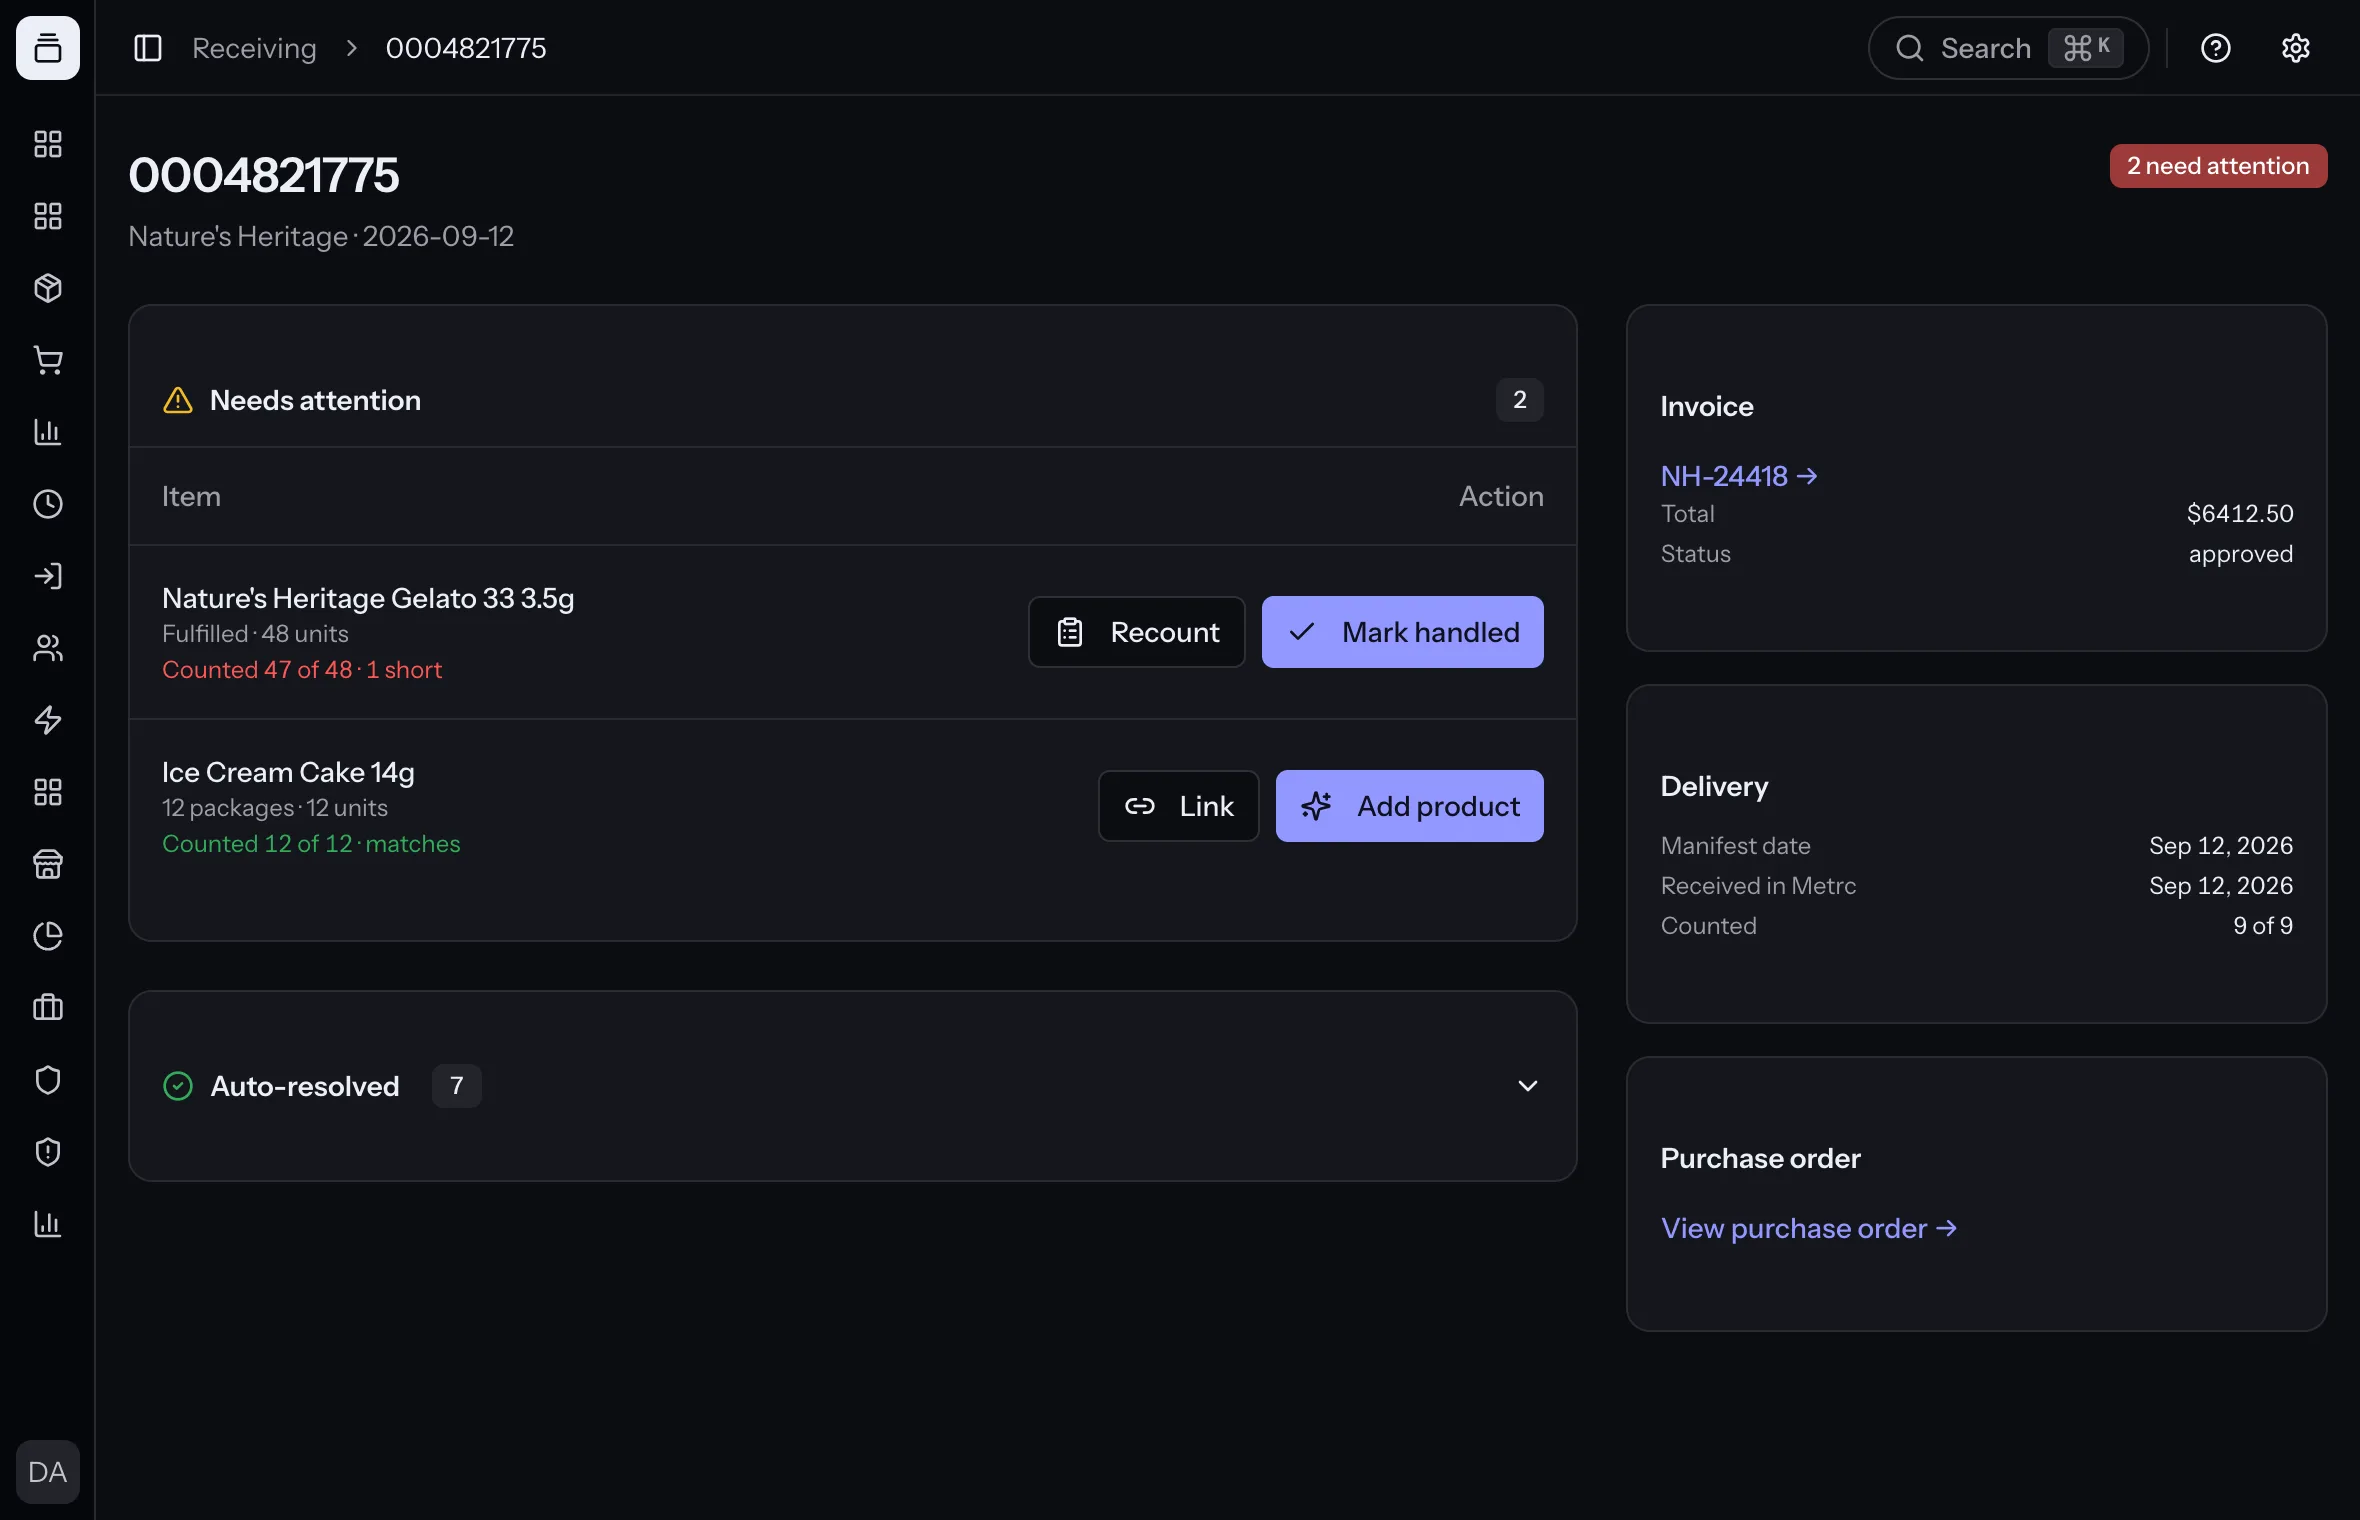
Task: Click the Action column header
Action: [x=1501, y=496]
